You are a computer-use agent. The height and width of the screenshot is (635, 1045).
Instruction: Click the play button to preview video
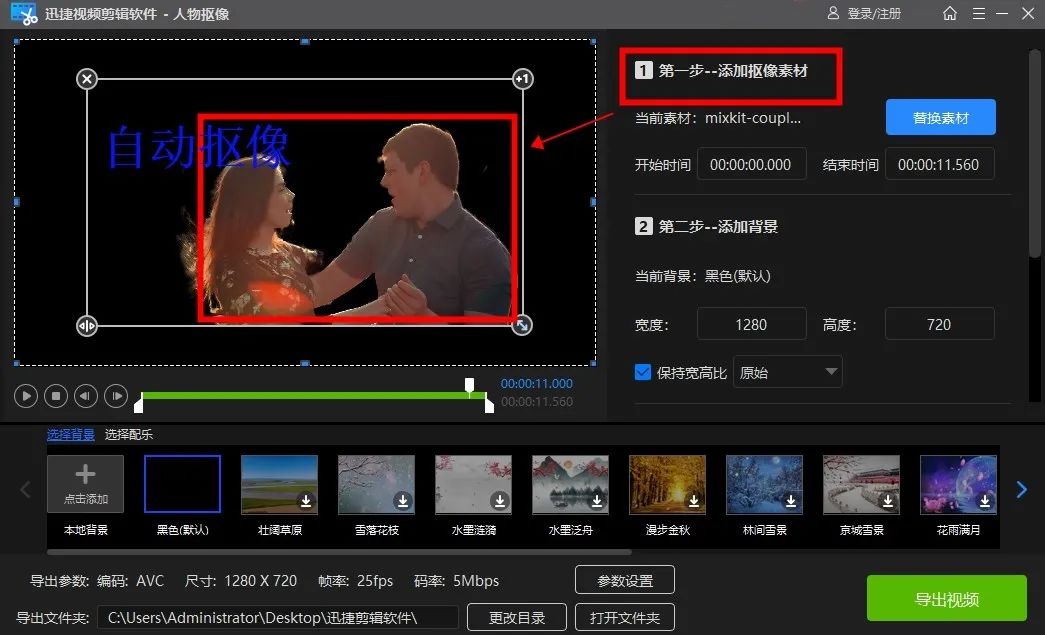click(x=26, y=396)
